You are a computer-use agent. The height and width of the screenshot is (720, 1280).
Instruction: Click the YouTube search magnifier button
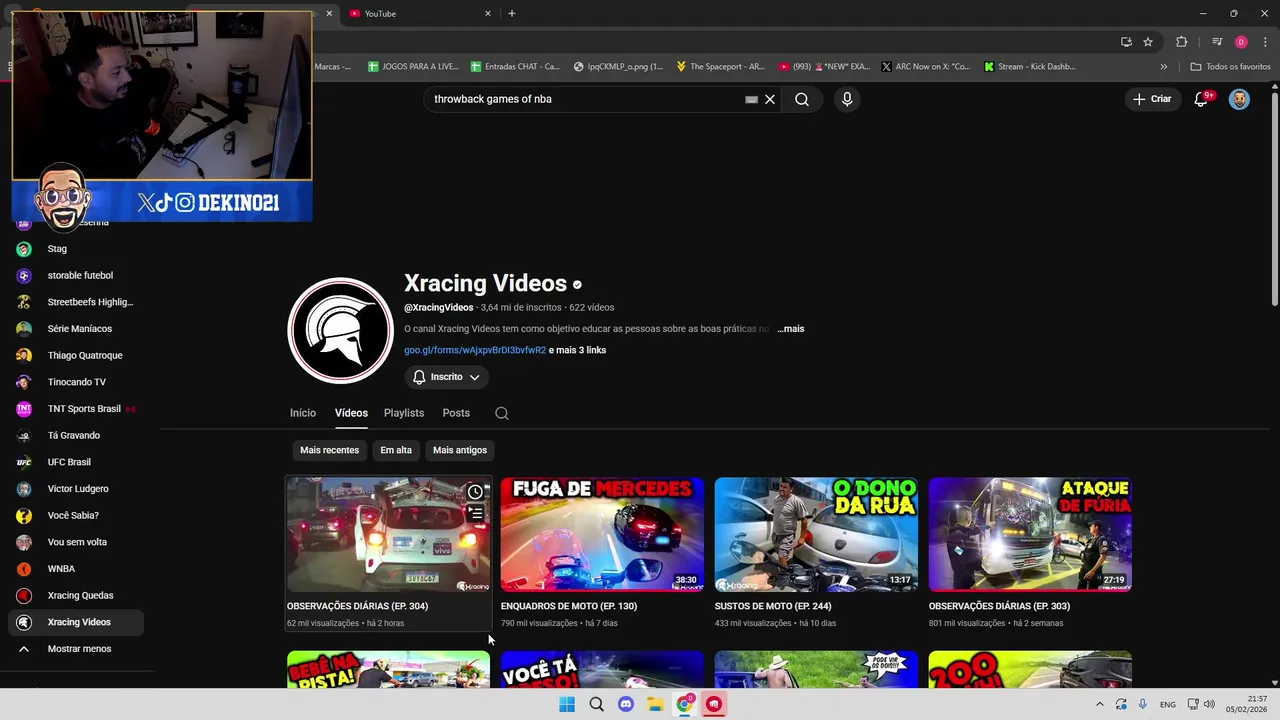(x=802, y=99)
